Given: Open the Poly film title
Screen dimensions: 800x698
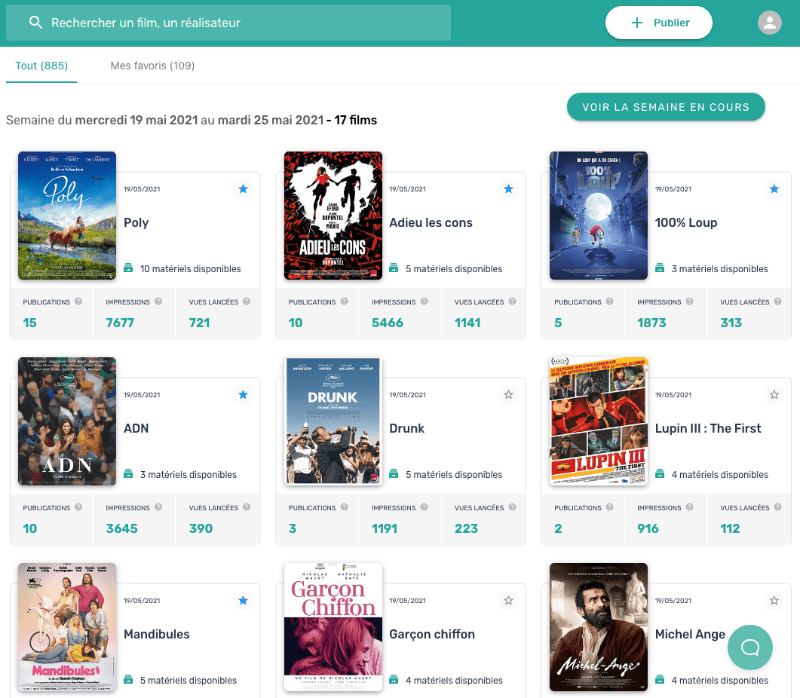Looking at the screenshot, I should click(x=136, y=222).
